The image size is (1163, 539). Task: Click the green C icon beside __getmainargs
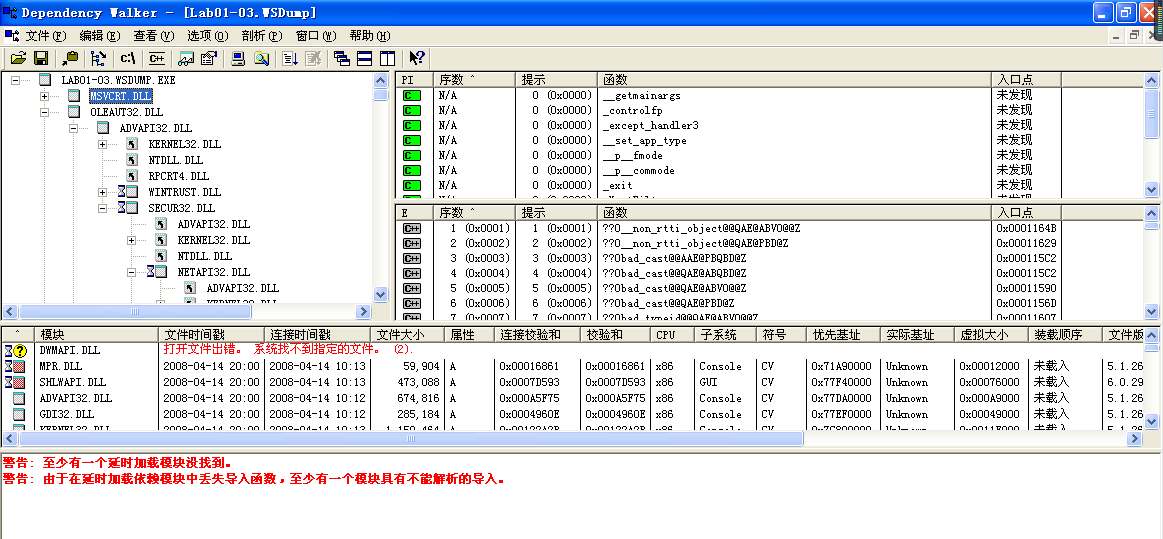(412, 96)
